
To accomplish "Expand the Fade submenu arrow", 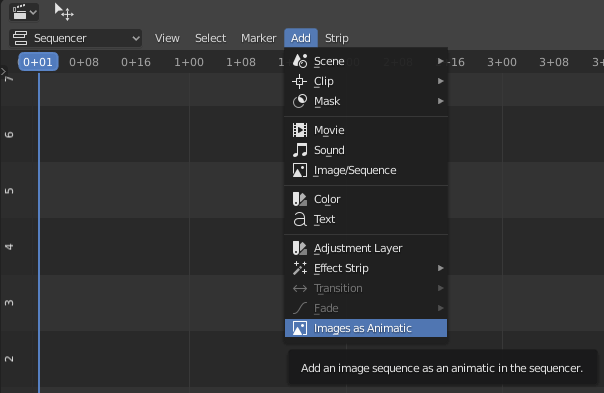I will pos(440,308).
